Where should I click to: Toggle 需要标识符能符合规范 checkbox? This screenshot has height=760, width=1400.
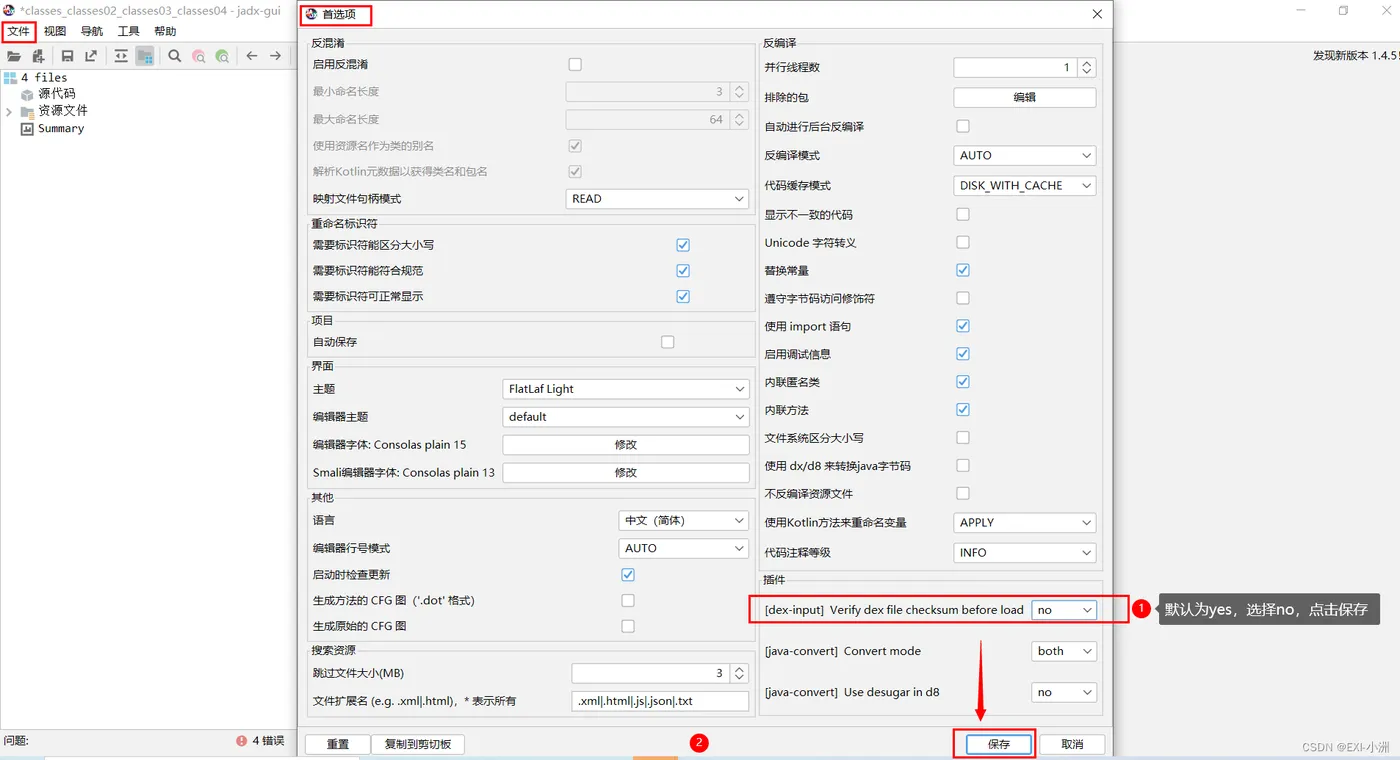[x=683, y=271]
